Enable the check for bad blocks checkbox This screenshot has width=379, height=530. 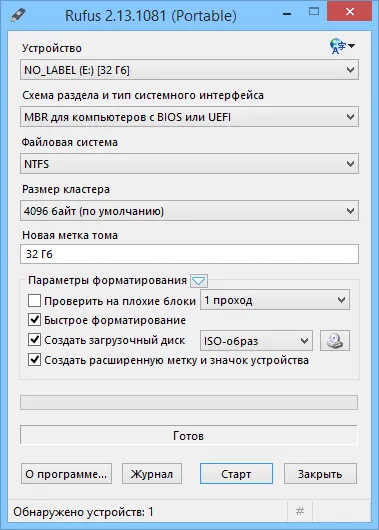click(34, 300)
